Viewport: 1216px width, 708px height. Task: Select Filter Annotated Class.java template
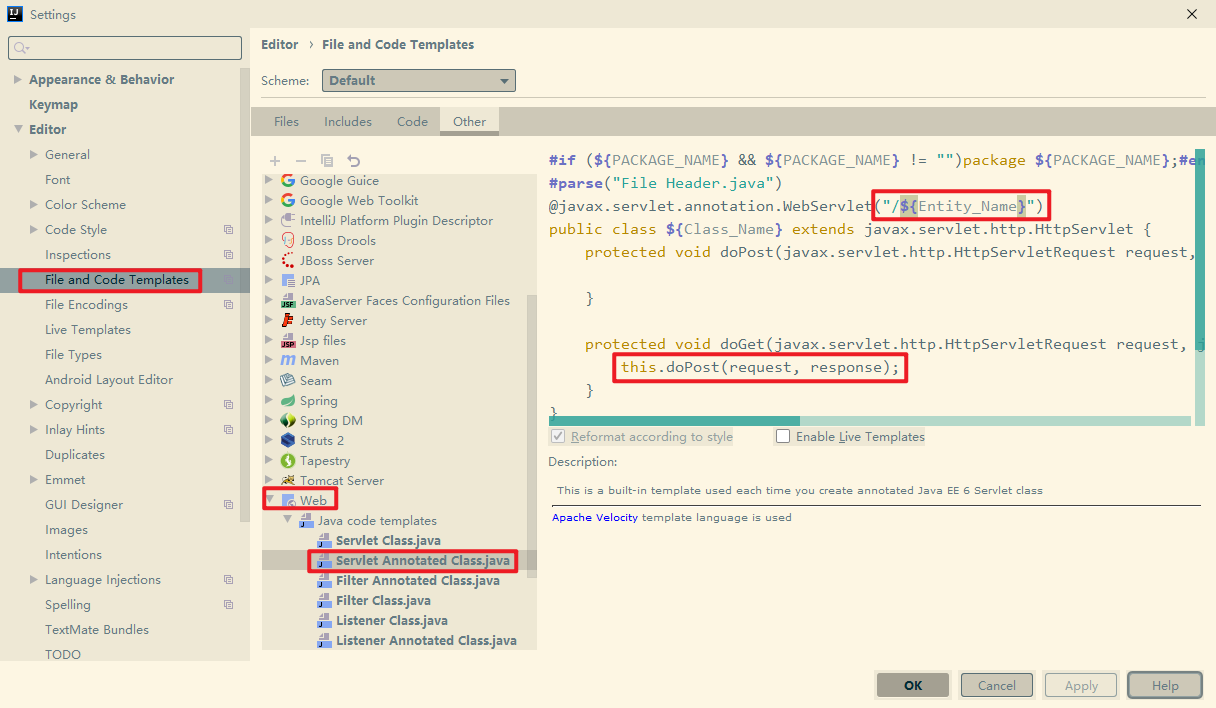point(418,581)
